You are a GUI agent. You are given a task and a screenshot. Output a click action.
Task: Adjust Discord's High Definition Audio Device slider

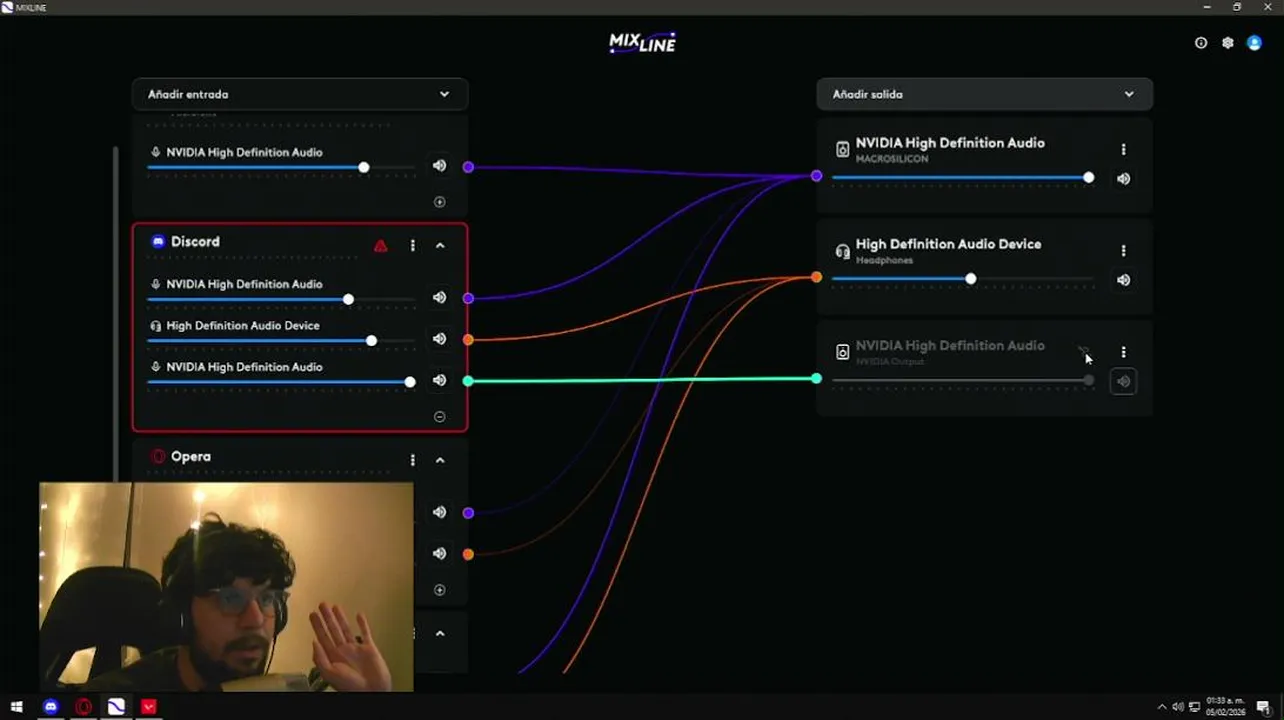(x=281, y=341)
